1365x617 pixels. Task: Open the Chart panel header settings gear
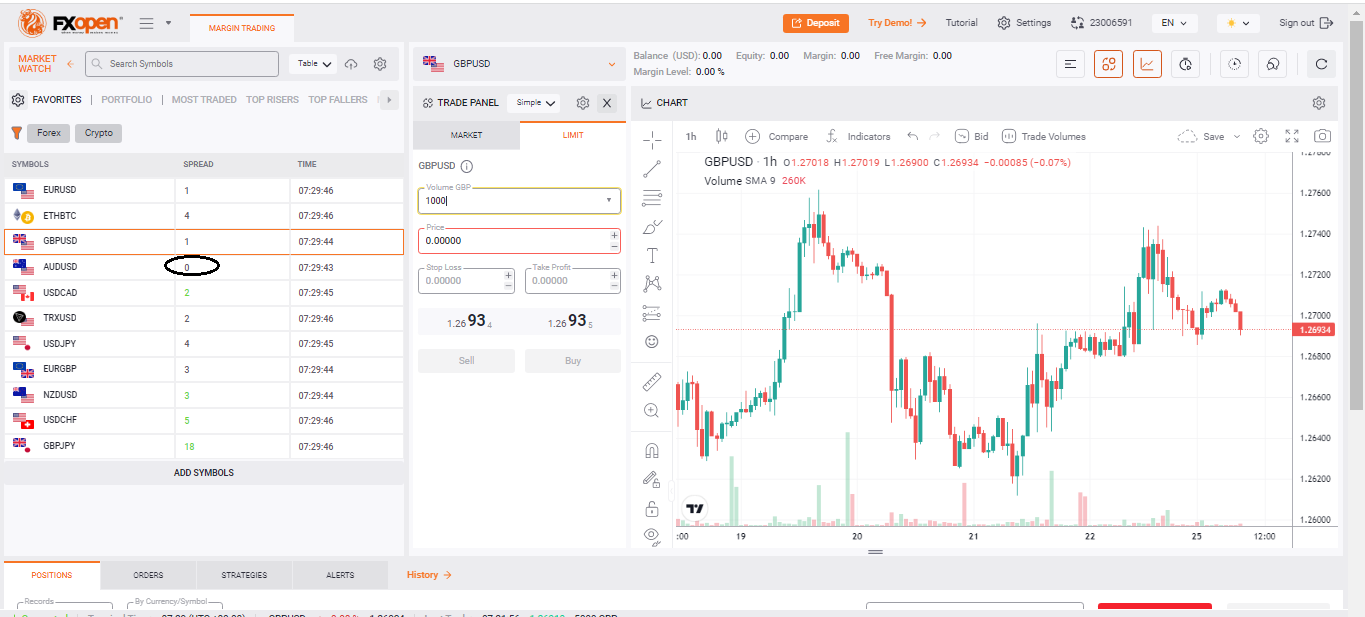point(1319,103)
